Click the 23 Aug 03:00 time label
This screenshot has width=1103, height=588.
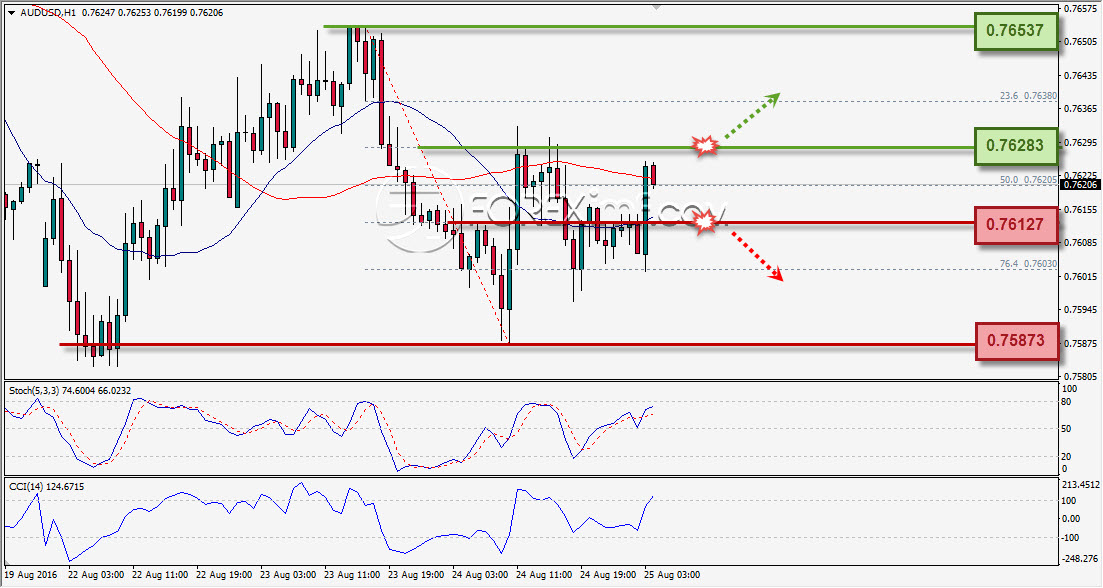point(288,575)
